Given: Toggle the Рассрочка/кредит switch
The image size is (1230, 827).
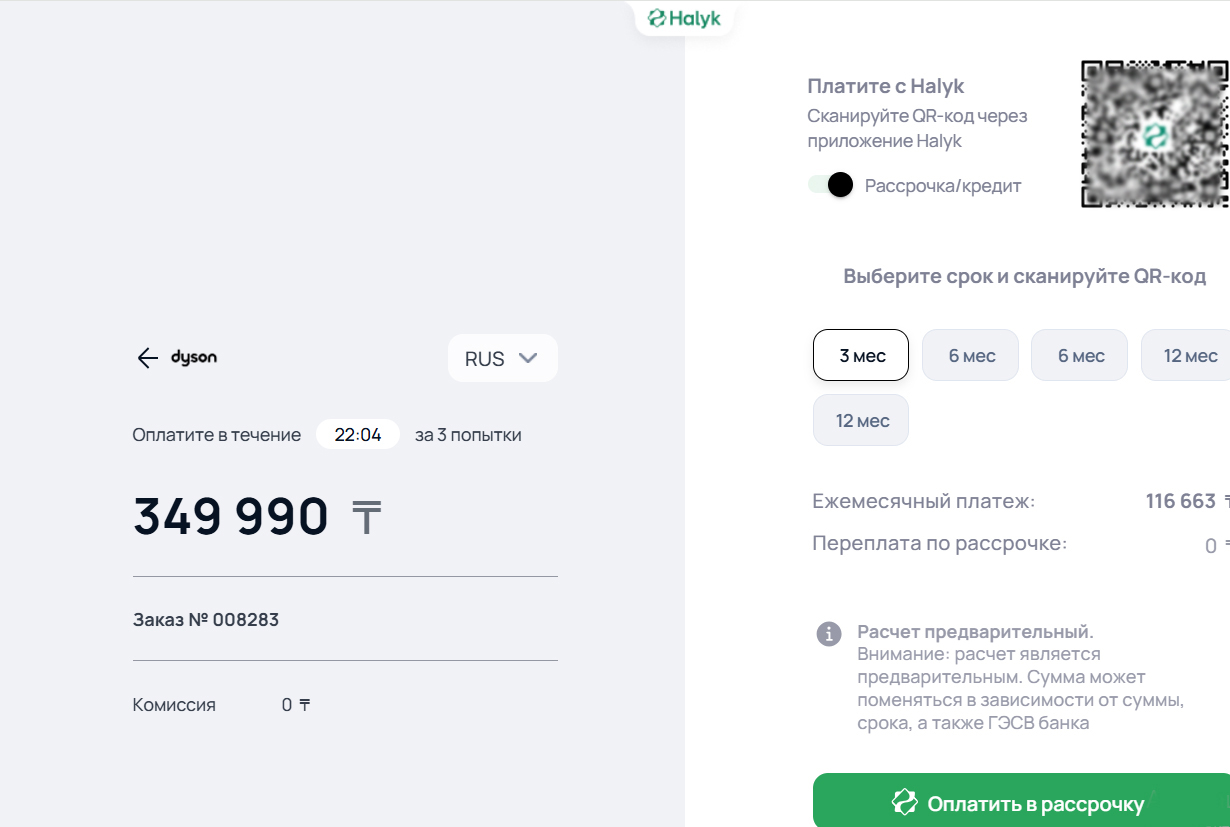Looking at the screenshot, I should click(x=831, y=185).
